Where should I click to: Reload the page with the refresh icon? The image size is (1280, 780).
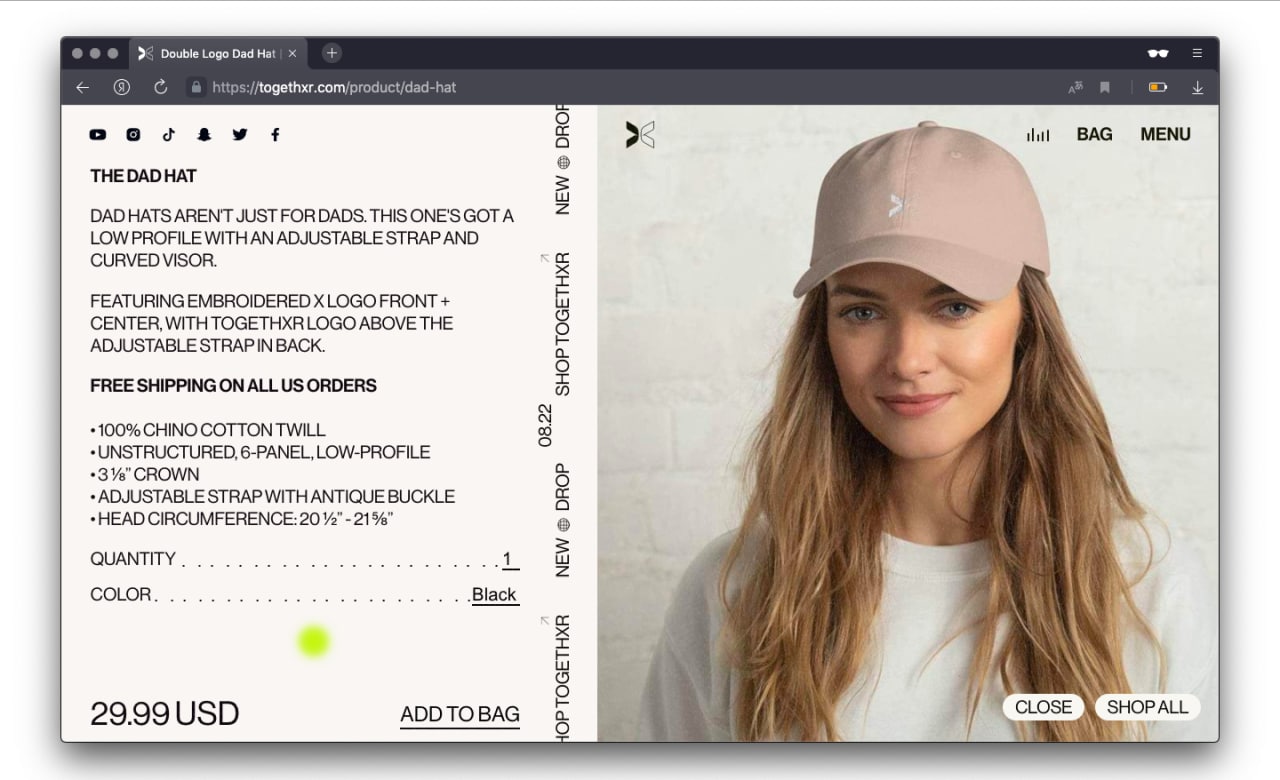click(x=160, y=87)
